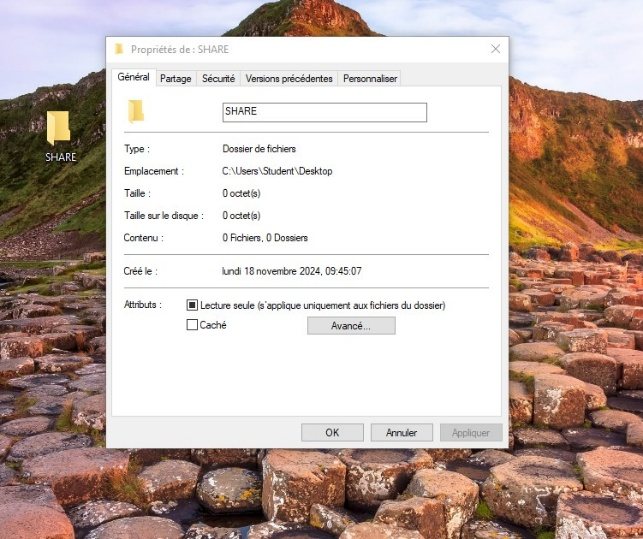The width and height of the screenshot is (643, 539).
Task: Click the 'Contenu :' label
Action: [x=144, y=238]
